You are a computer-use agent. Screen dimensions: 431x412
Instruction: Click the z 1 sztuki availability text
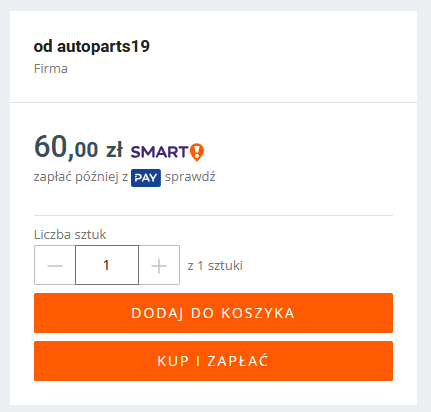[215, 266]
